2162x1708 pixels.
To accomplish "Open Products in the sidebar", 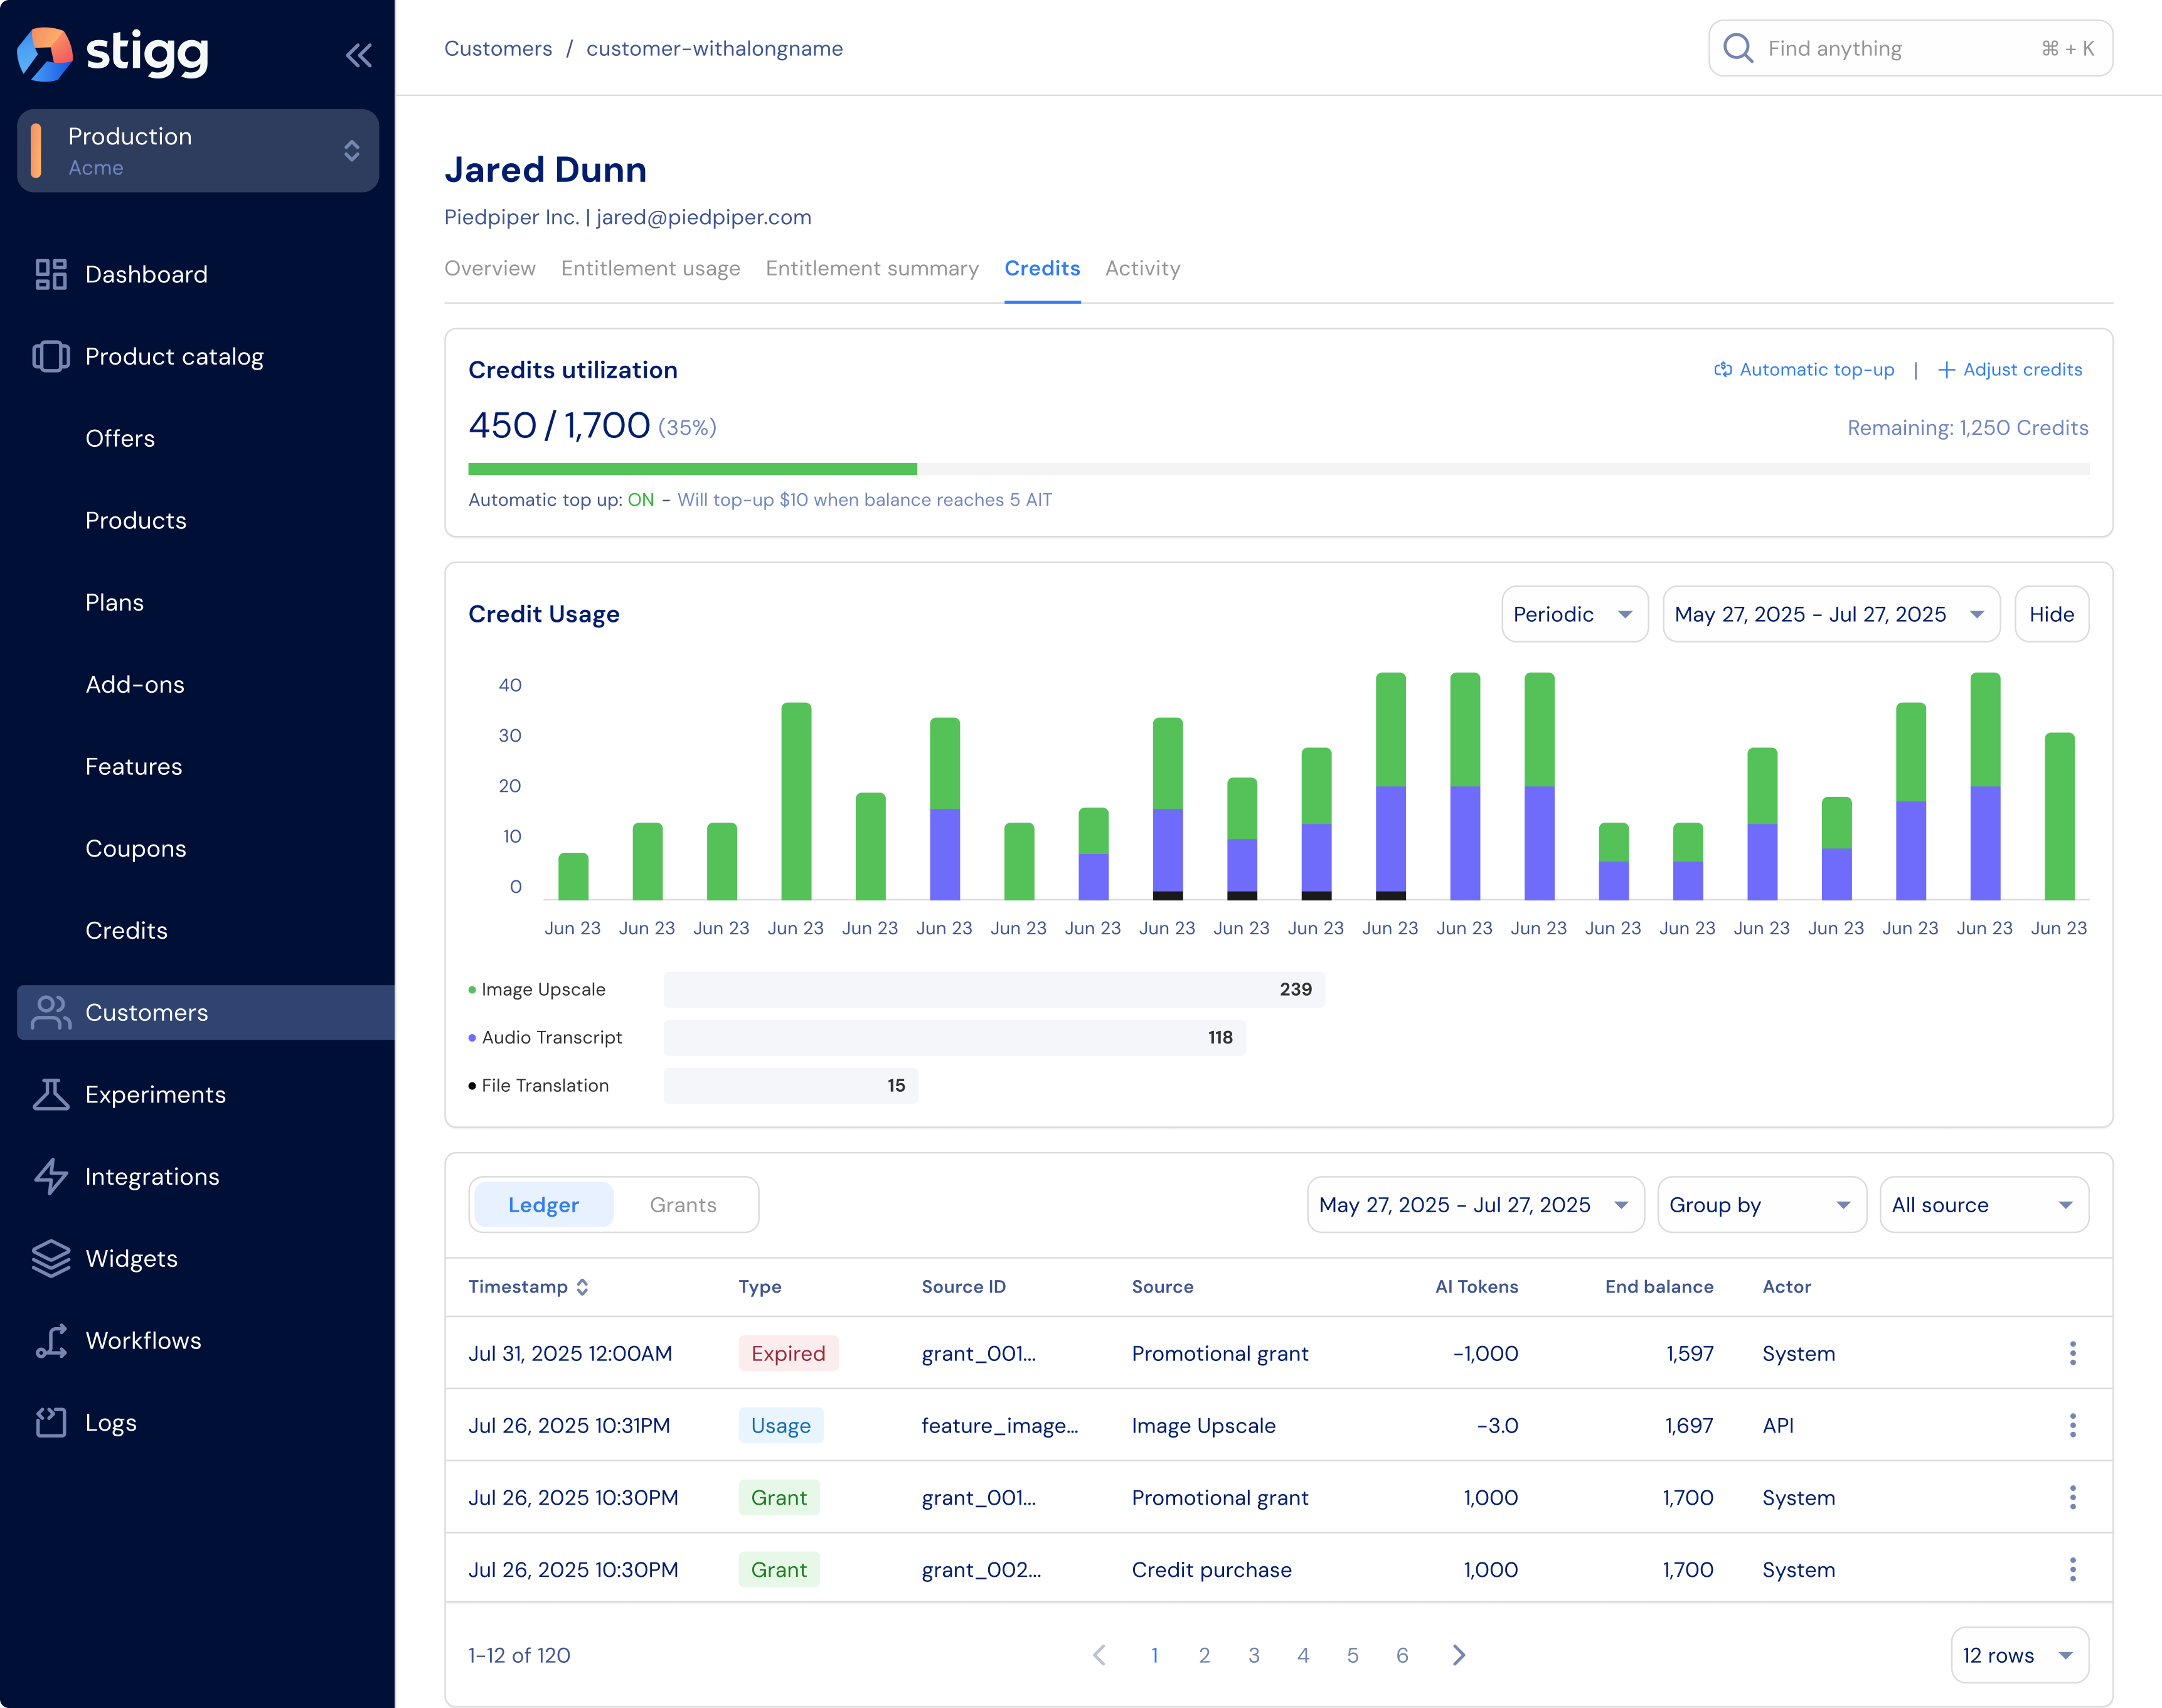I will 136,520.
